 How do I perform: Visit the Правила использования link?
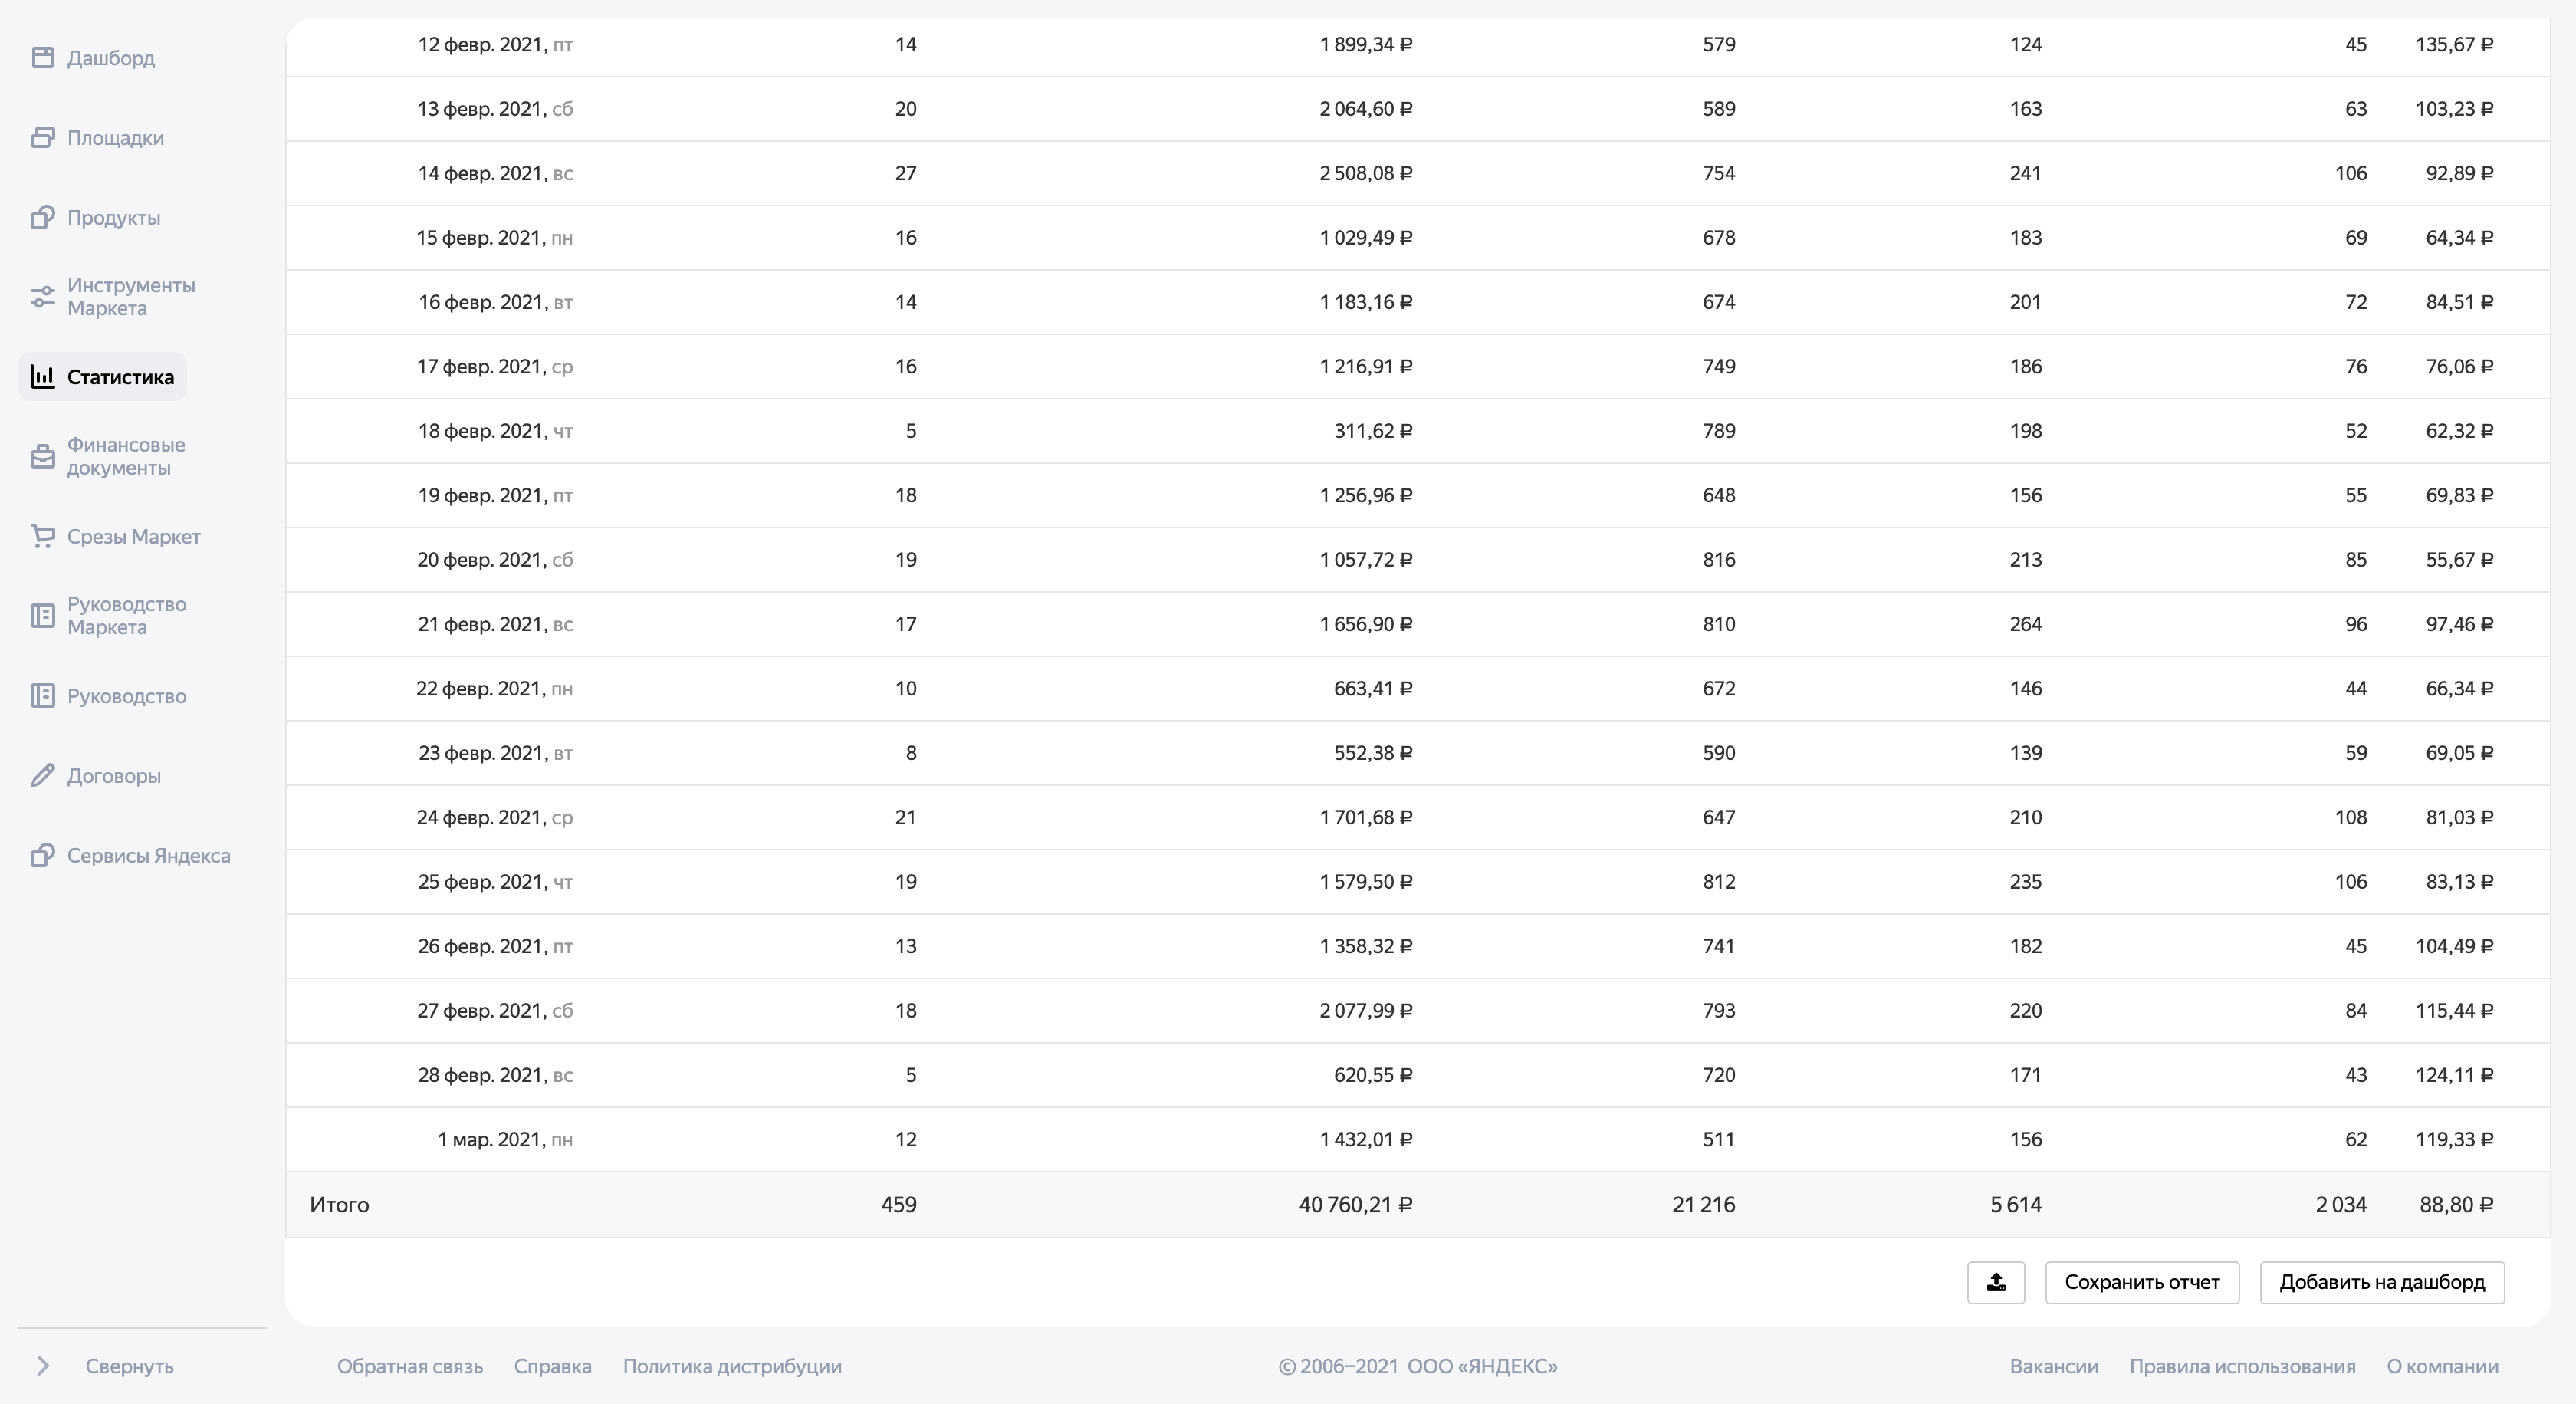tap(2242, 1366)
